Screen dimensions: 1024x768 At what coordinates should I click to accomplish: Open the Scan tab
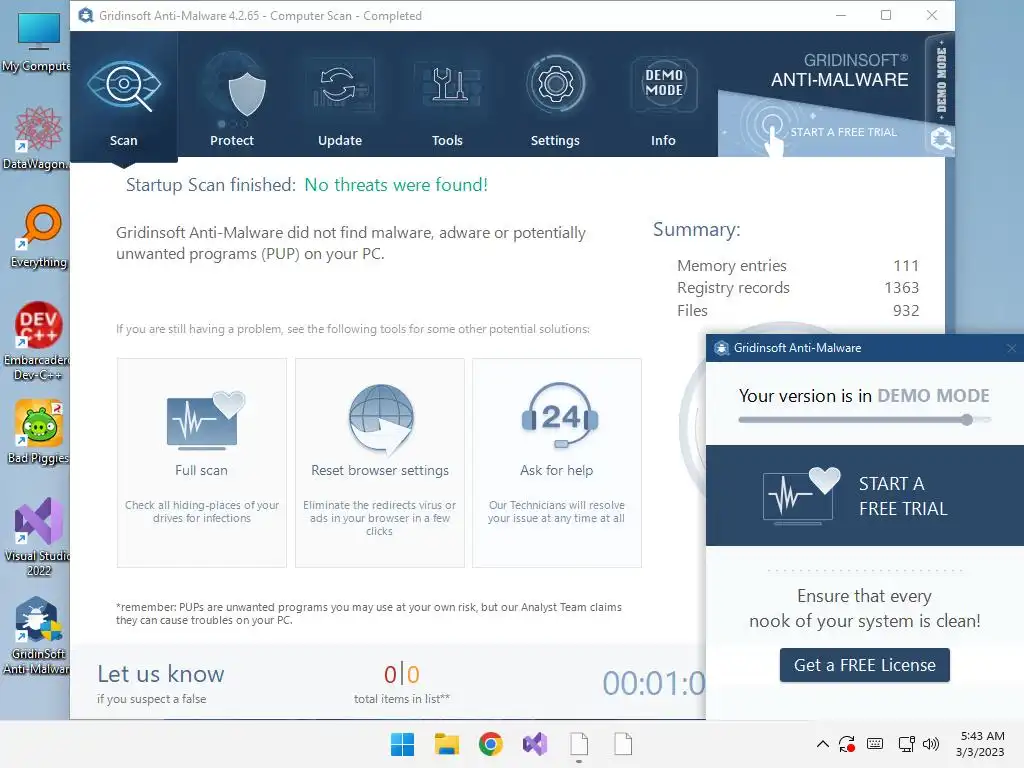click(123, 97)
